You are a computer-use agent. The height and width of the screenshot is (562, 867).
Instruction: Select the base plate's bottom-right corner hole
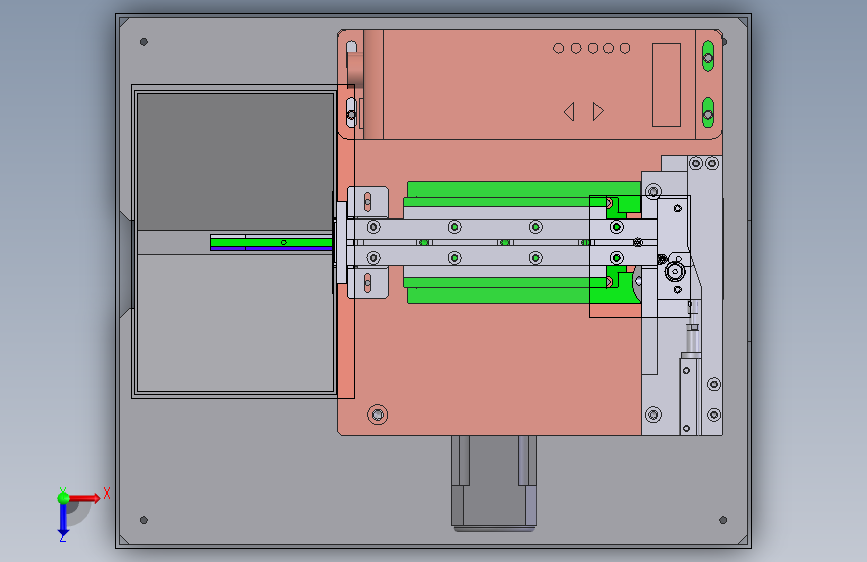pyautogui.click(x=723, y=520)
